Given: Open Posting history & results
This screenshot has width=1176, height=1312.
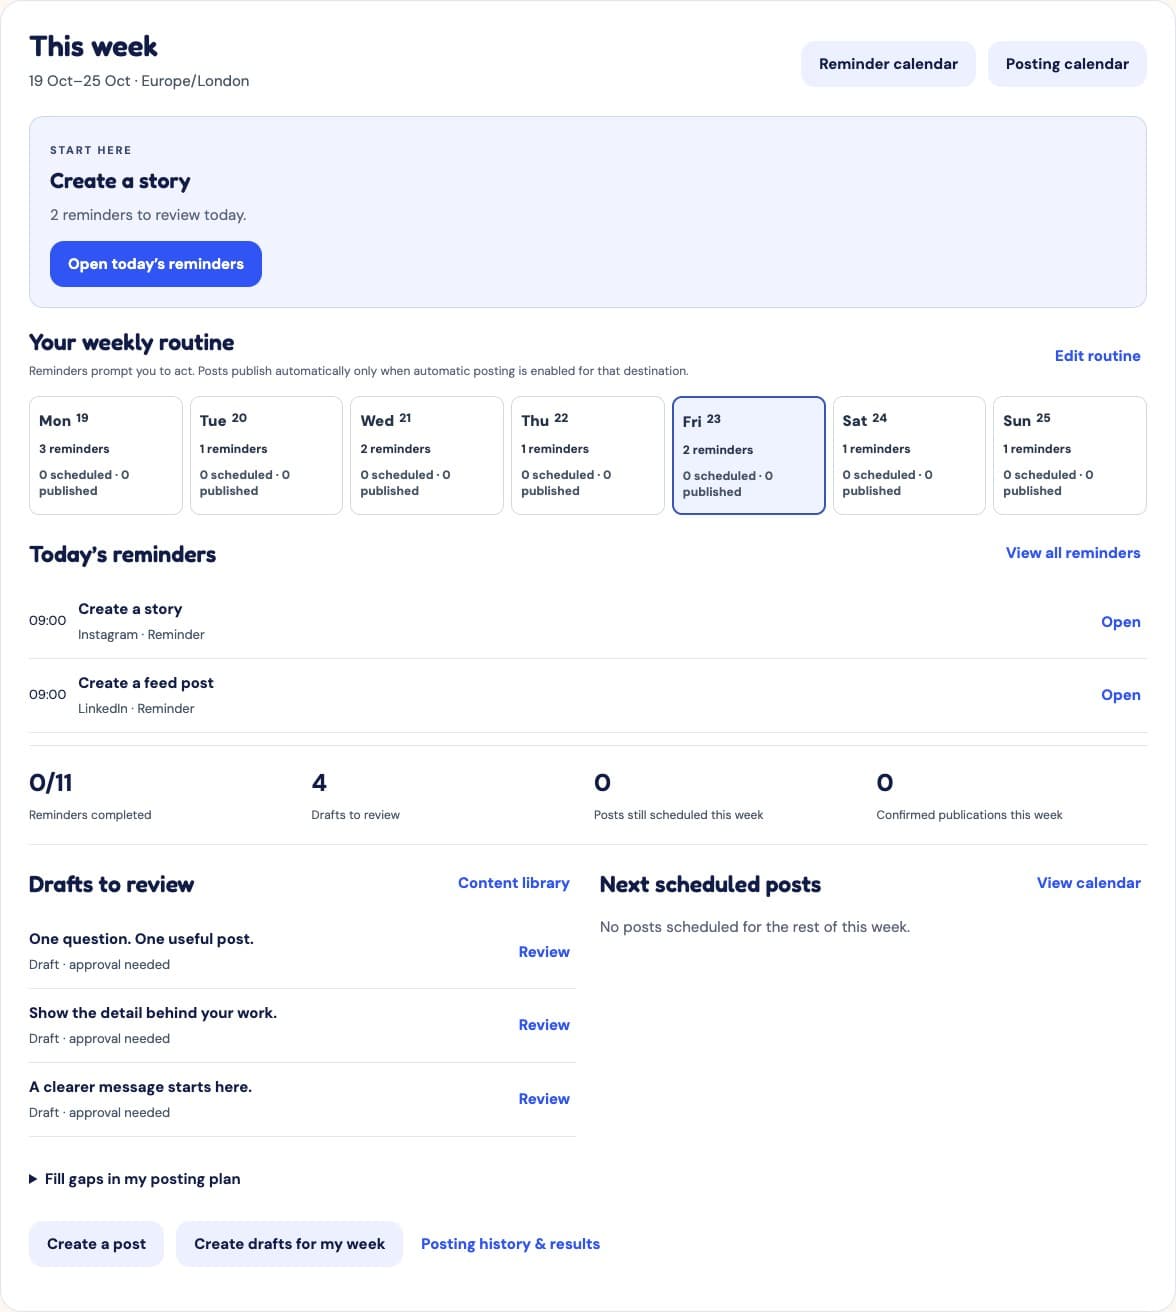Looking at the screenshot, I should pos(510,1244).
